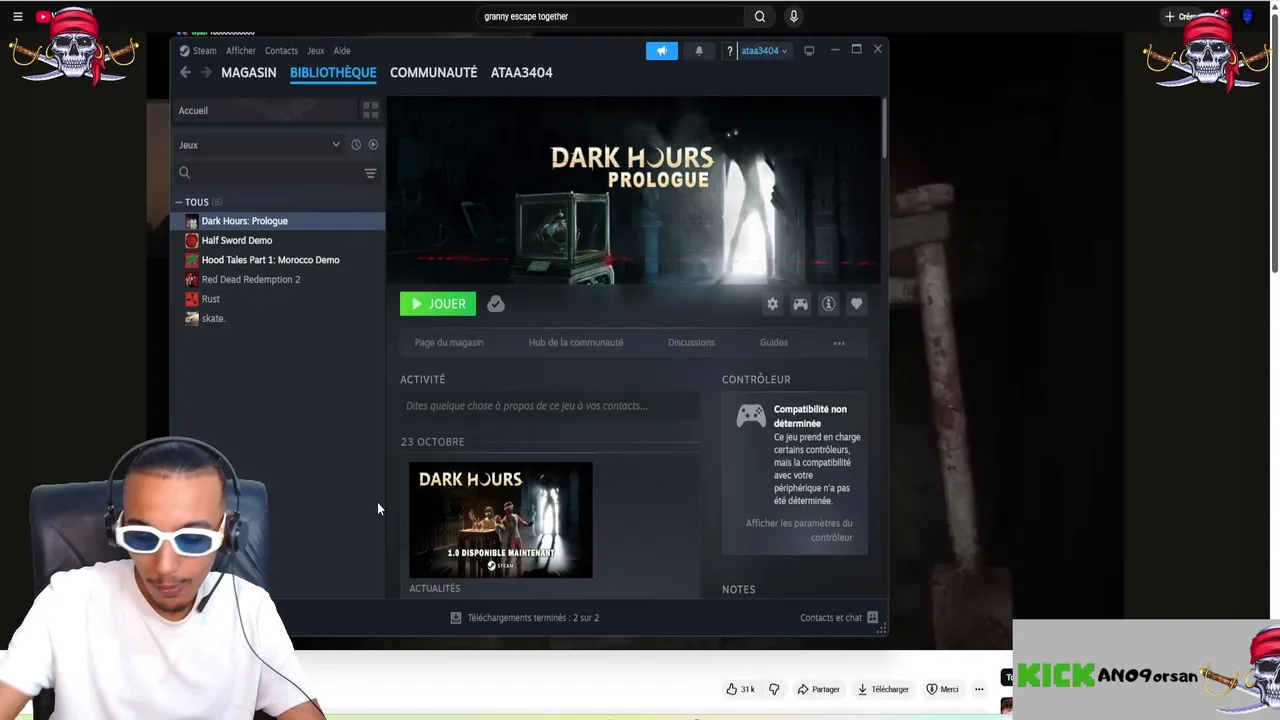Sort by recent activity clock icon

coord(356,145)
